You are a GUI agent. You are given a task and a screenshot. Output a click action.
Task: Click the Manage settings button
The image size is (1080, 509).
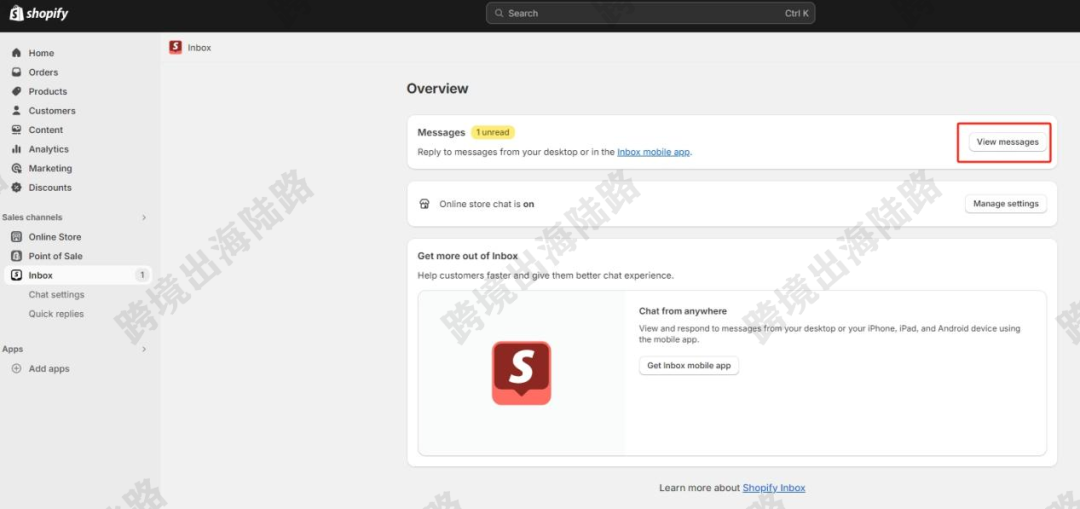pyautogui.click(x=1006, y=204)
